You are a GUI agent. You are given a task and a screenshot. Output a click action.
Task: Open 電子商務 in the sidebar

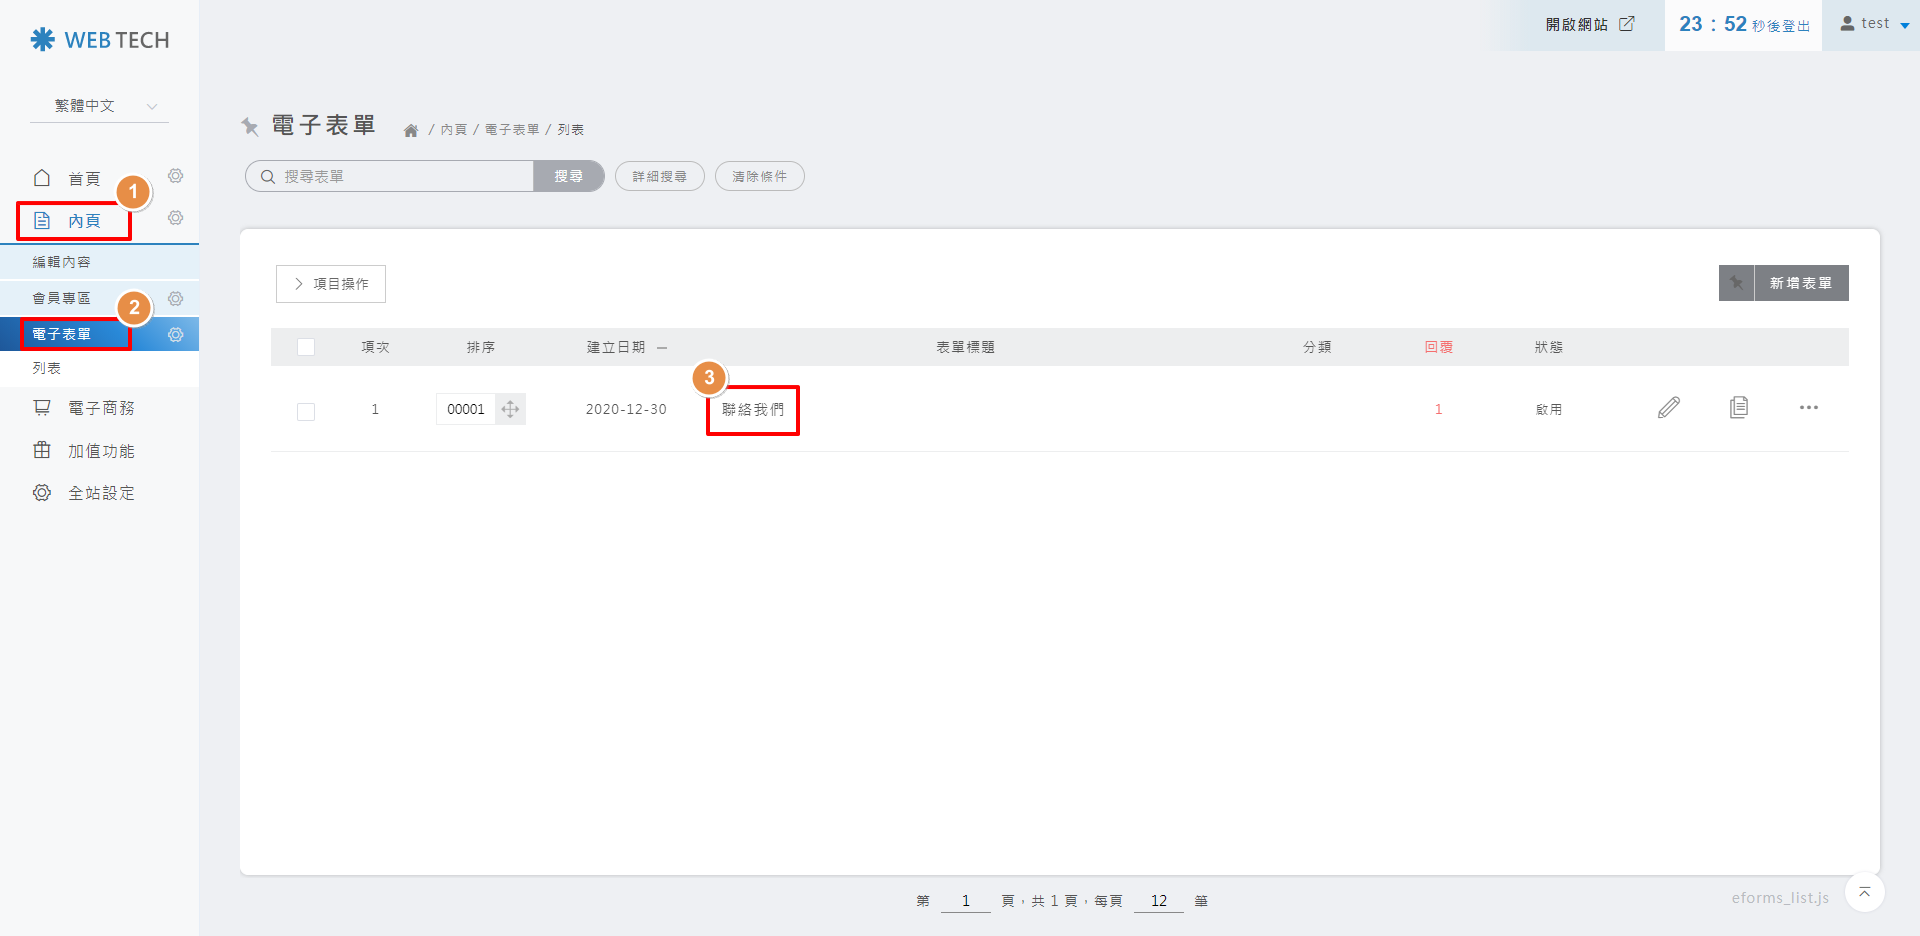click(100, 408)
